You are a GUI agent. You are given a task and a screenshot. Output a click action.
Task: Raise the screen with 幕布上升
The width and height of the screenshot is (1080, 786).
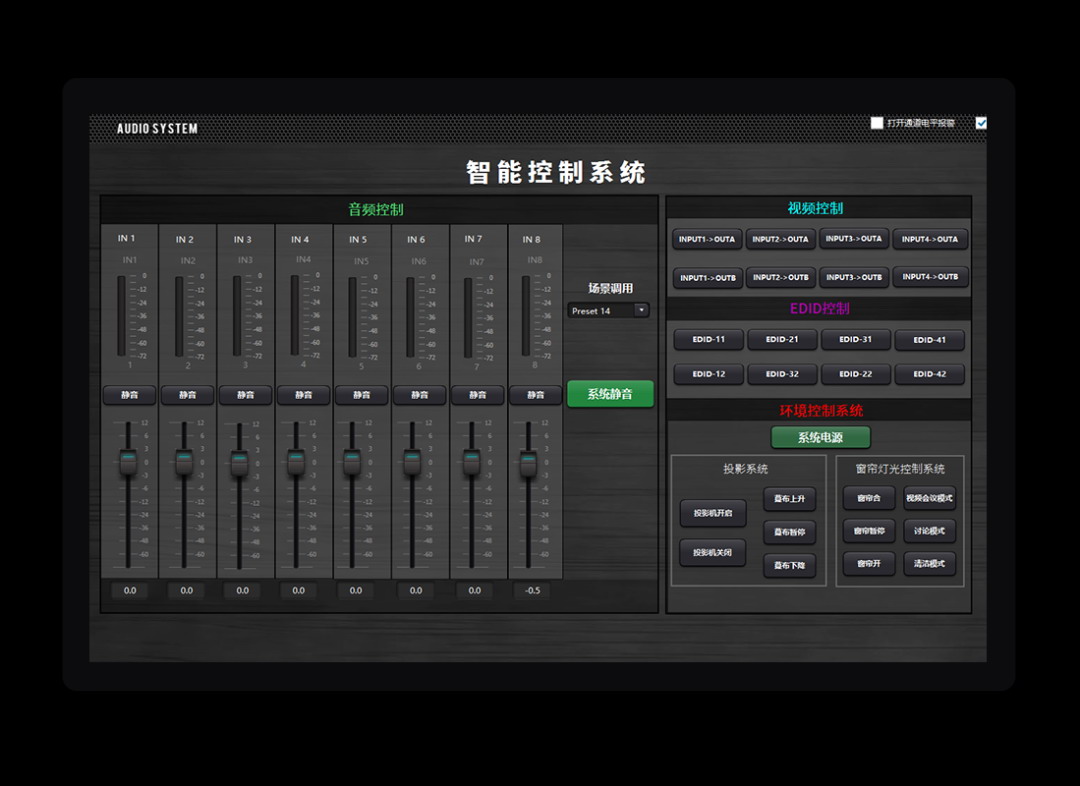click(x=789, y=499)
